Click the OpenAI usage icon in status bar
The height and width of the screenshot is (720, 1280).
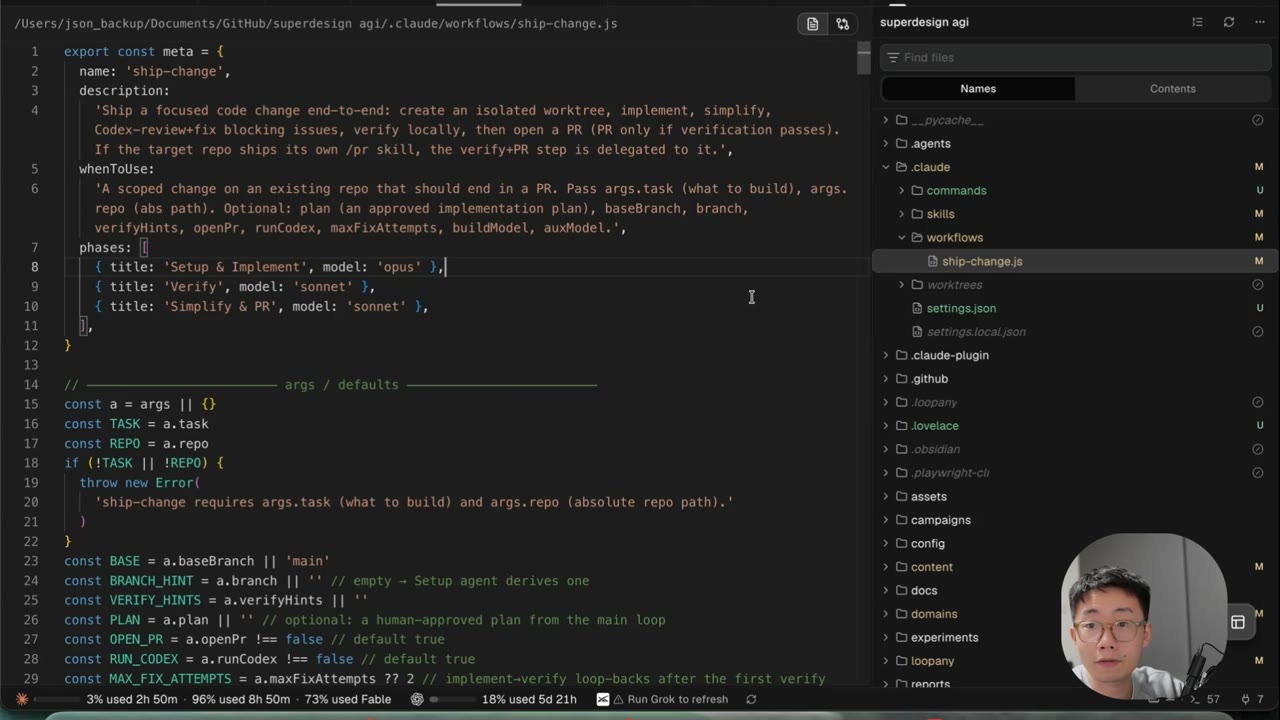417,700
